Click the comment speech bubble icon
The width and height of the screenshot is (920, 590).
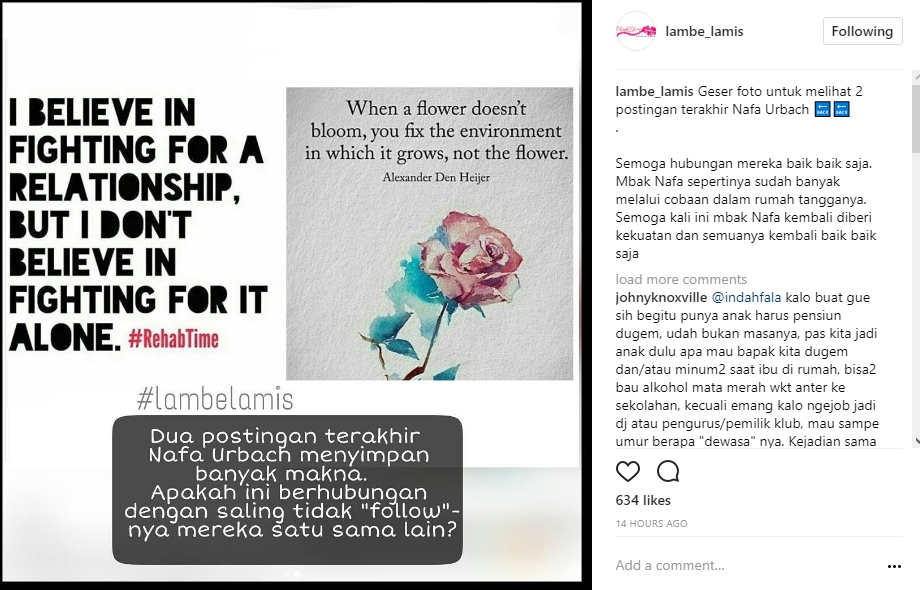pyautogui.click(x=668, y=471)
